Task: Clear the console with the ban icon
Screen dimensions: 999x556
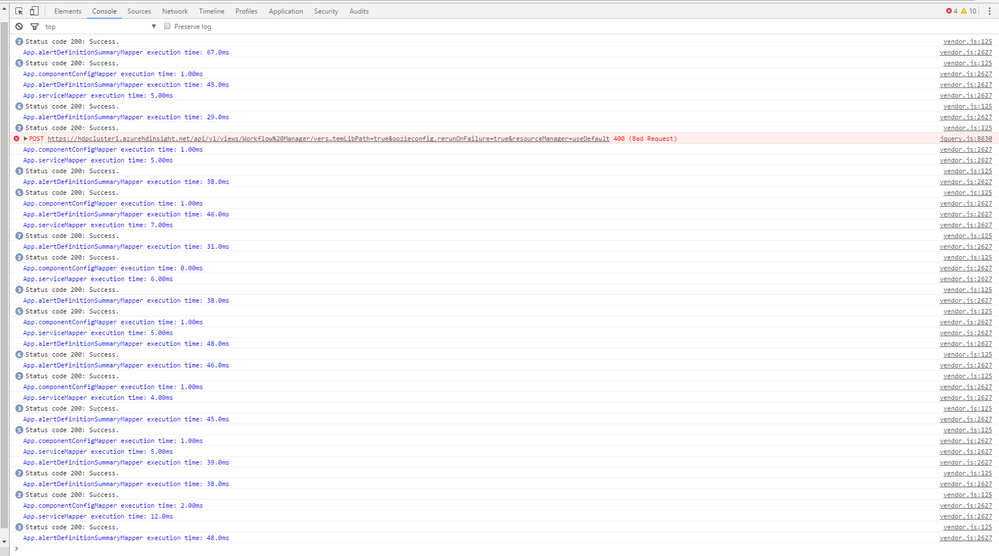Action: pos(19,26)
